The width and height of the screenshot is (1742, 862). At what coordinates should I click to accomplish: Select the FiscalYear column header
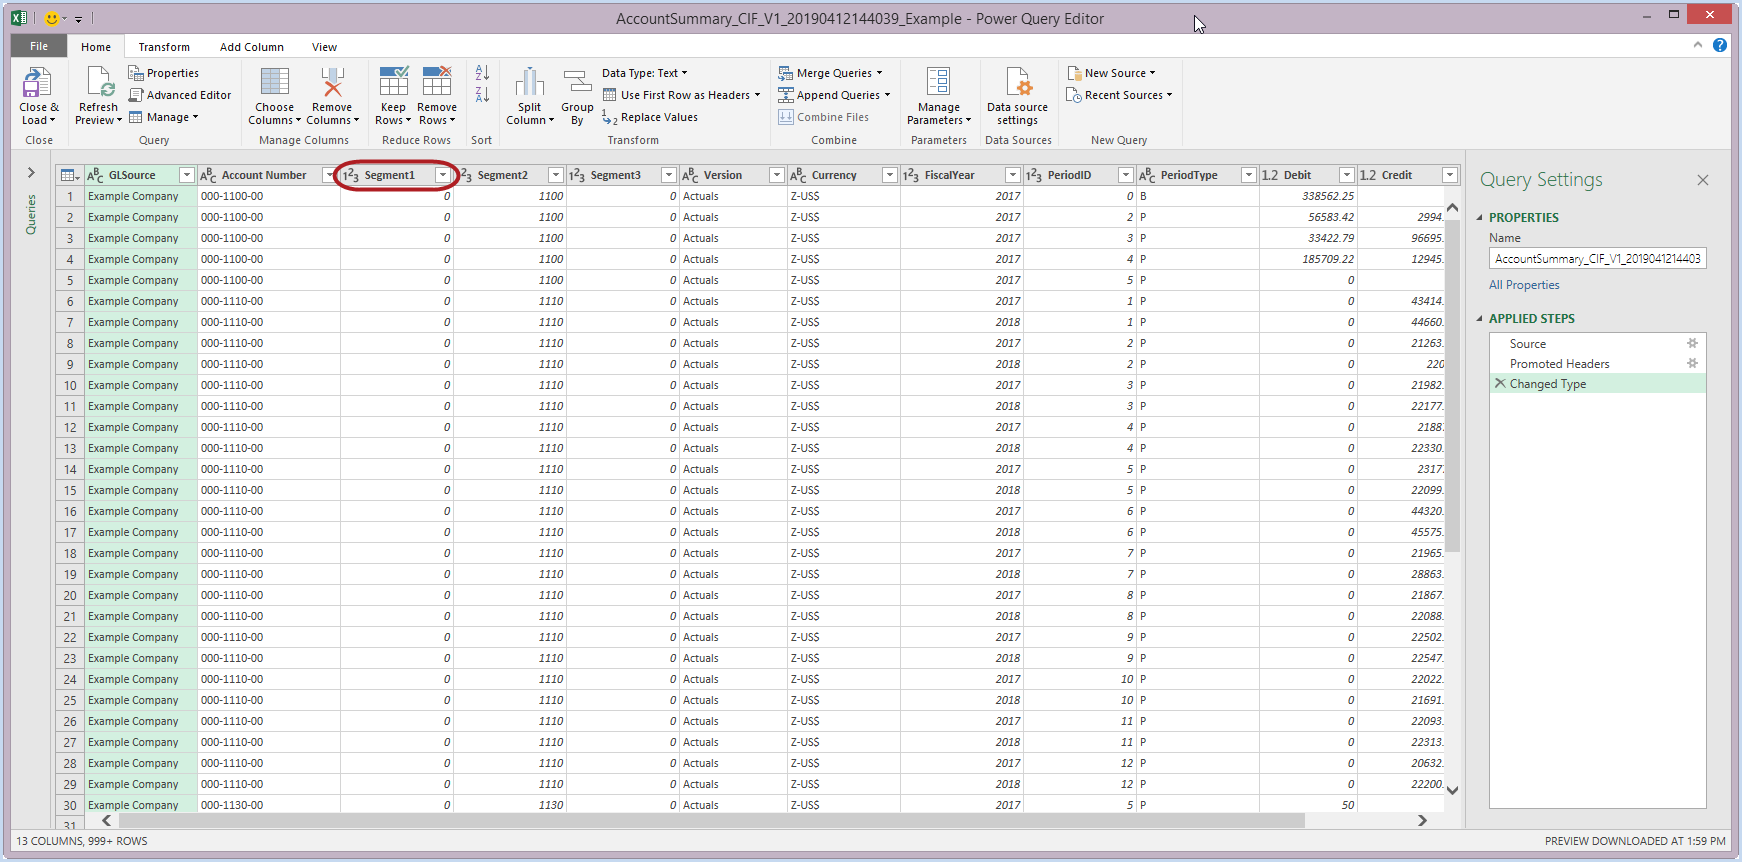click(x=961, y=175)
